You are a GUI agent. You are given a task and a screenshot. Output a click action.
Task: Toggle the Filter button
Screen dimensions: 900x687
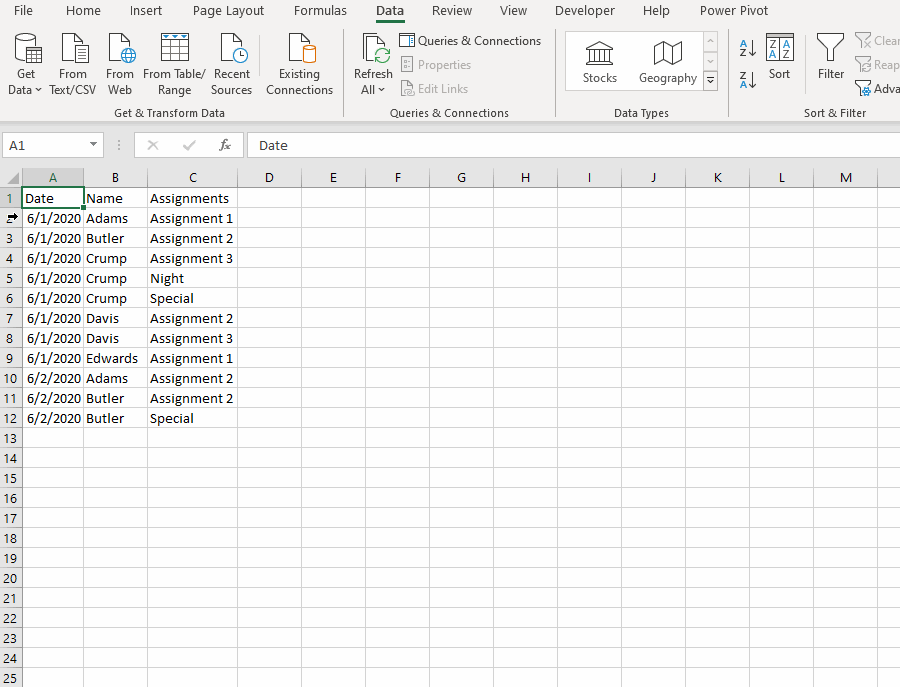click(831, 56)
